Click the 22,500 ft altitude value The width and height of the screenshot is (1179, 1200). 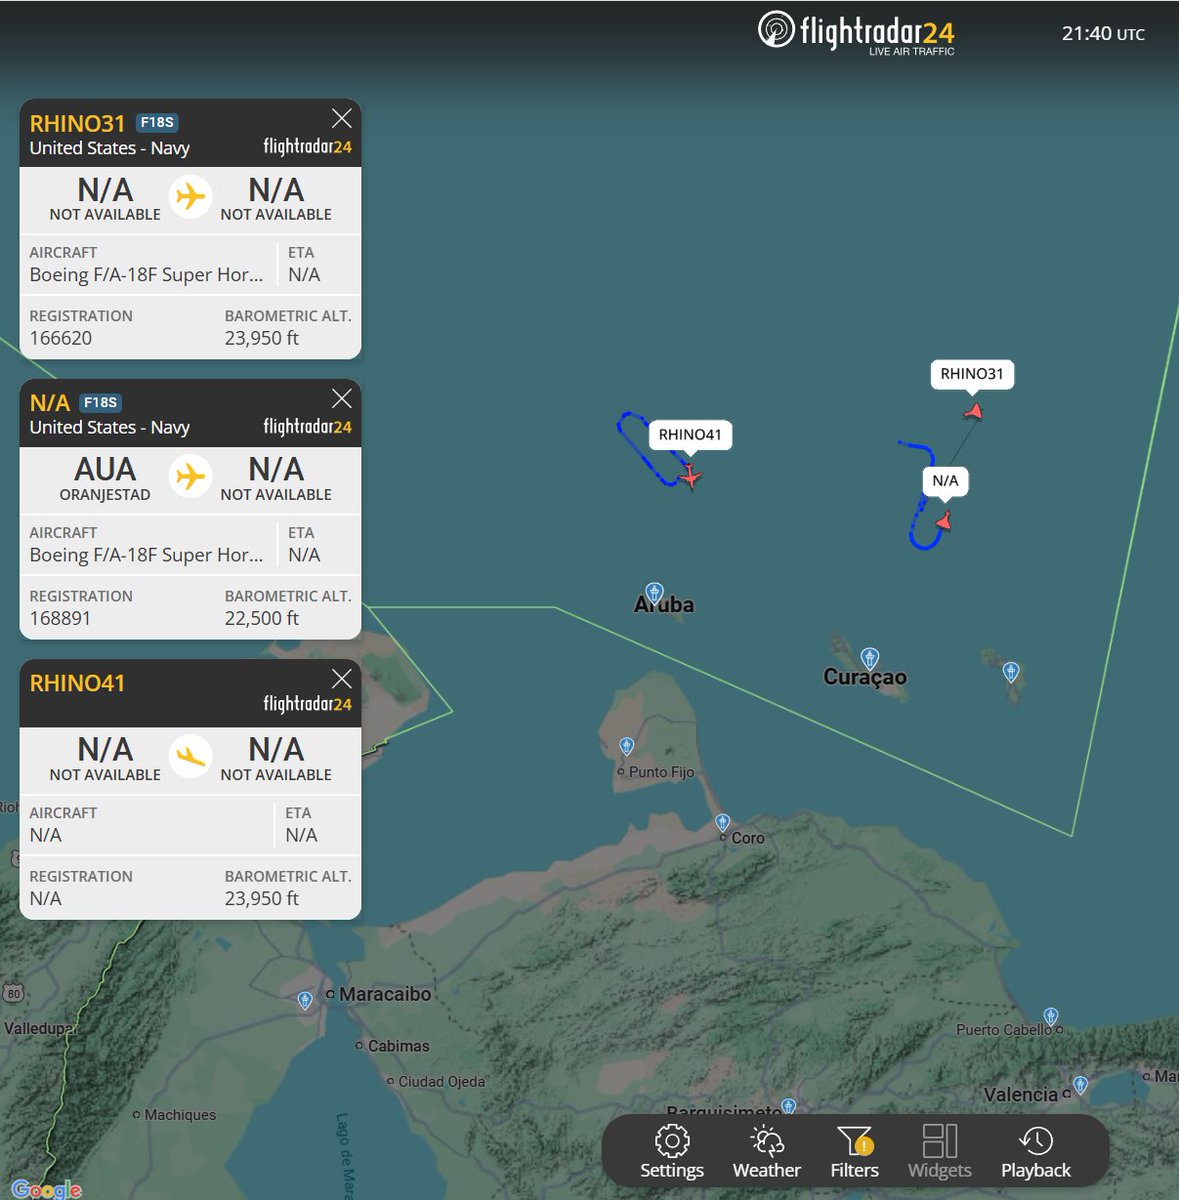pyautogui.click(x=262, y=618)
